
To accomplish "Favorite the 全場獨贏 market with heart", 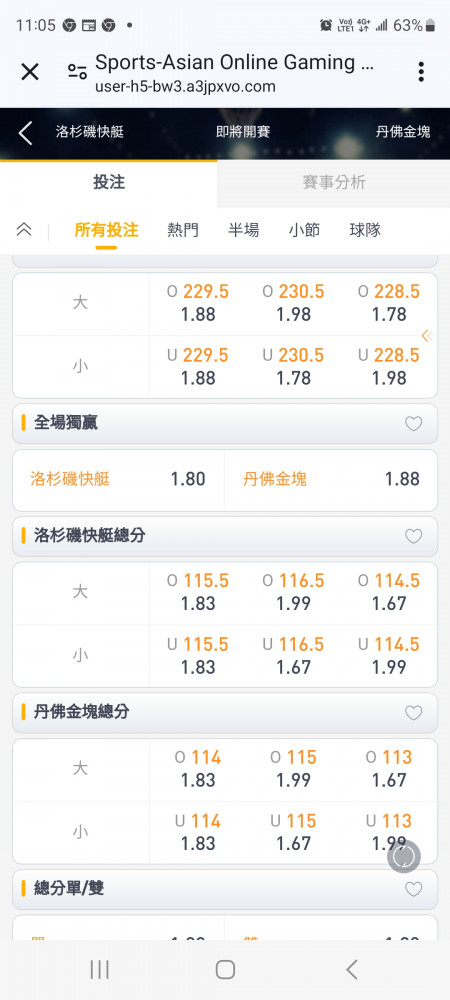I will click(414, 423).
